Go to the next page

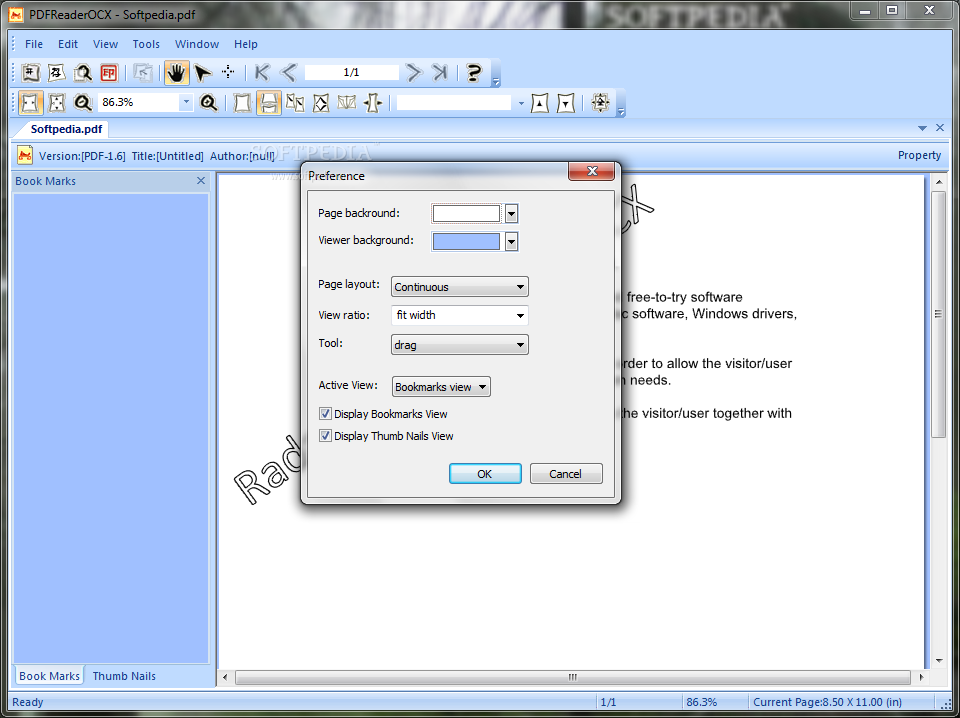point(414,73)
